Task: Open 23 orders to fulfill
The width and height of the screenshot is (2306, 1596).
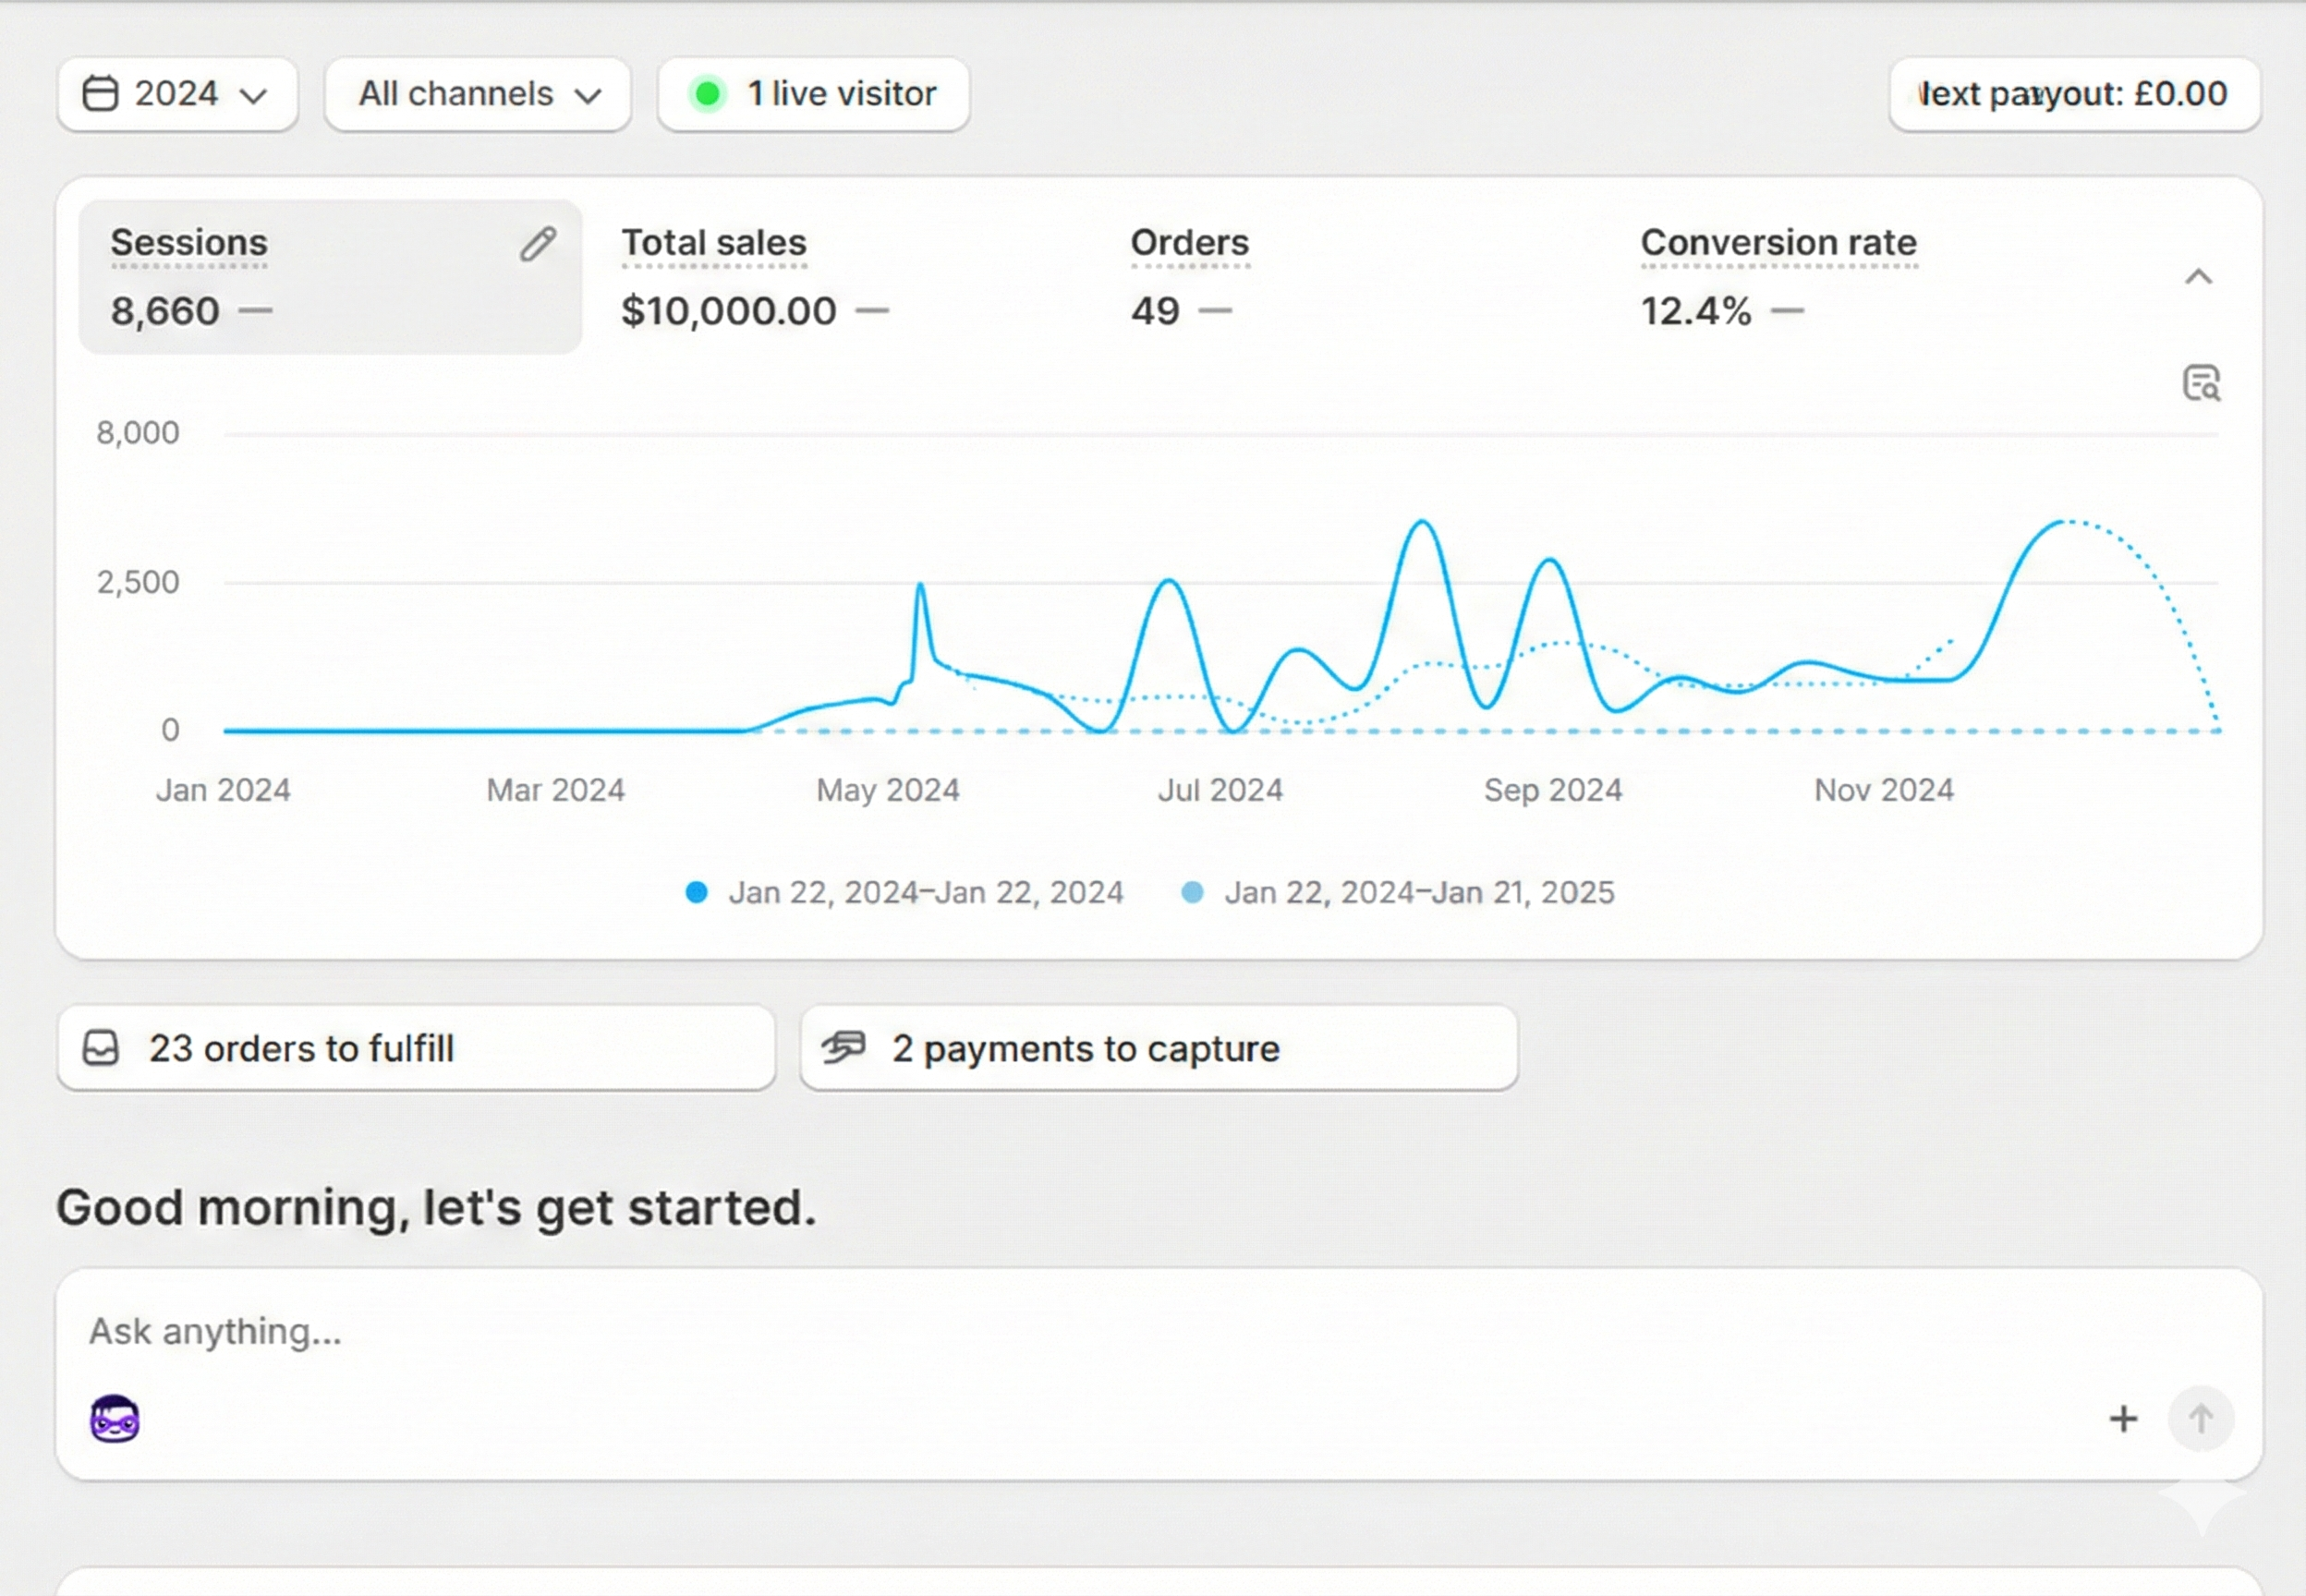Action: 416,1048
